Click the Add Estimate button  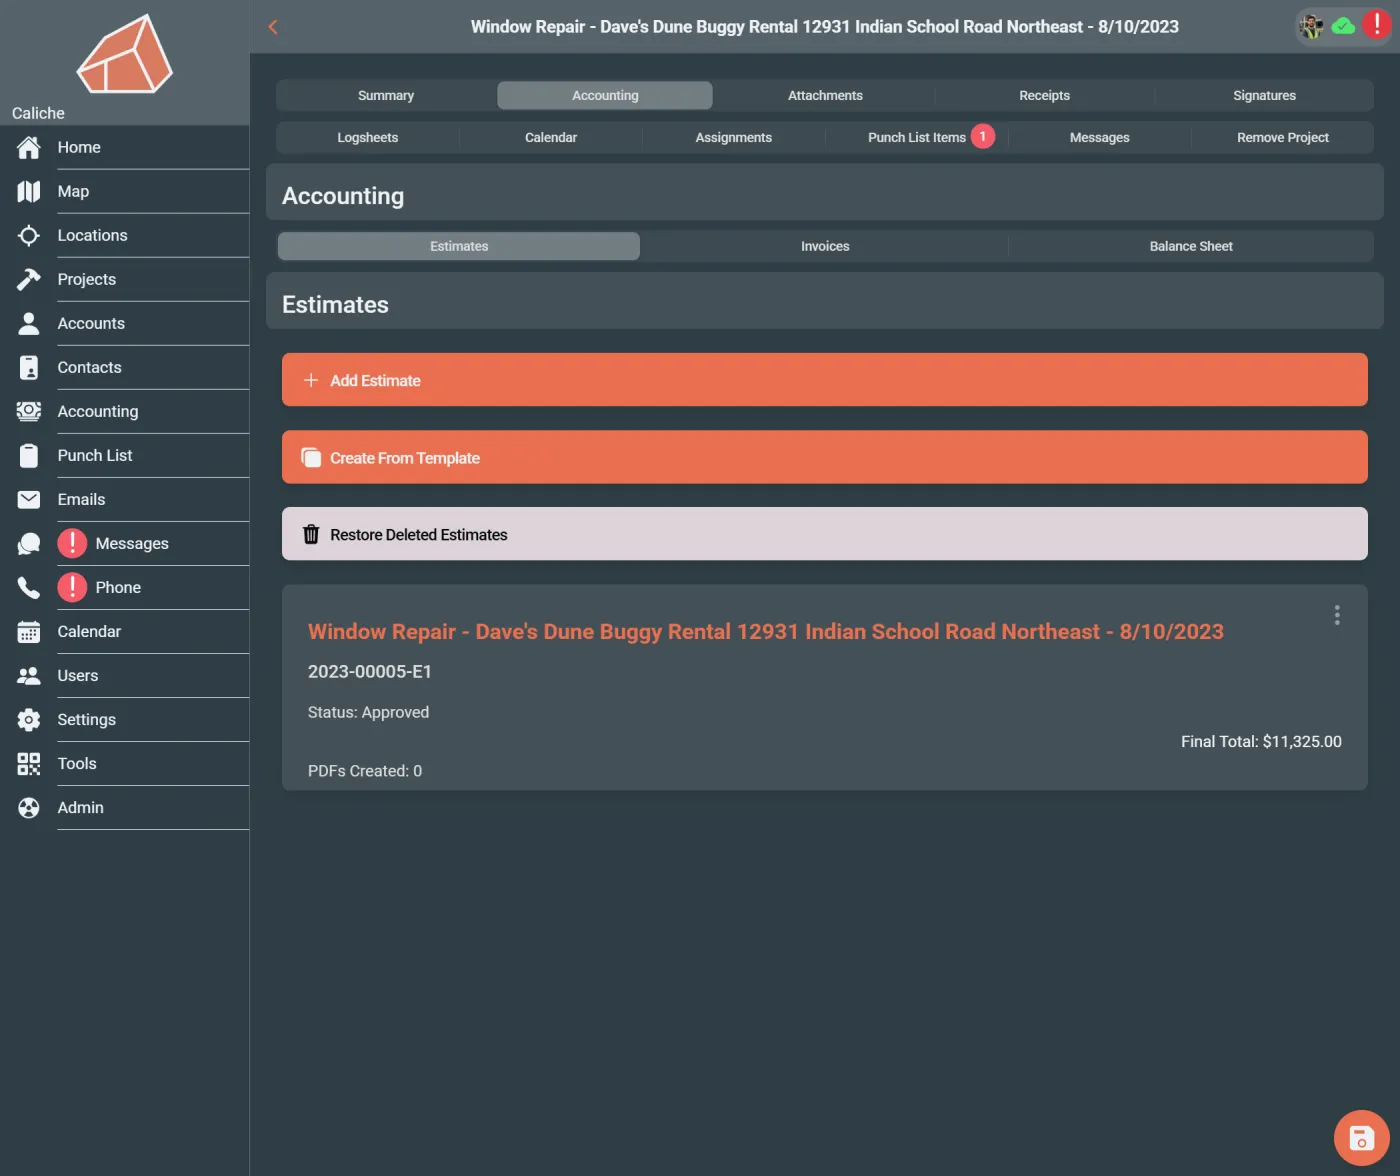825,380
